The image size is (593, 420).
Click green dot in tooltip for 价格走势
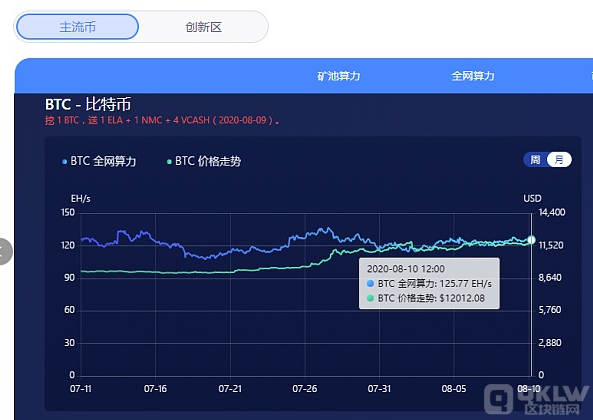click(x=370, y=298)
